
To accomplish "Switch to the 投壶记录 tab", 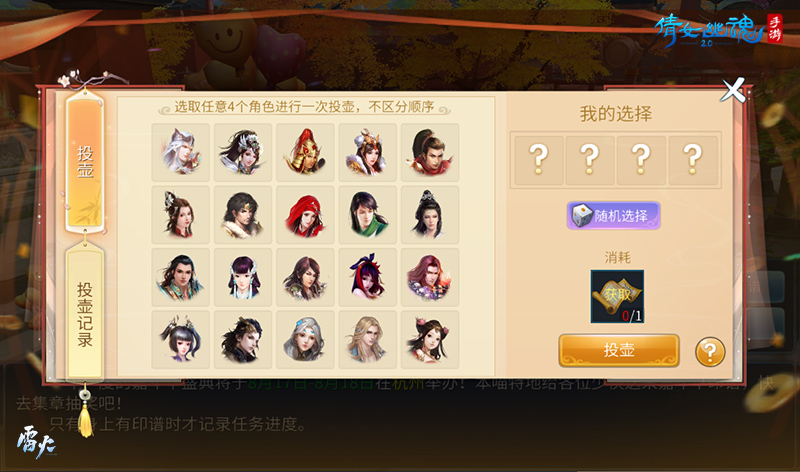I will pos(85,313).
